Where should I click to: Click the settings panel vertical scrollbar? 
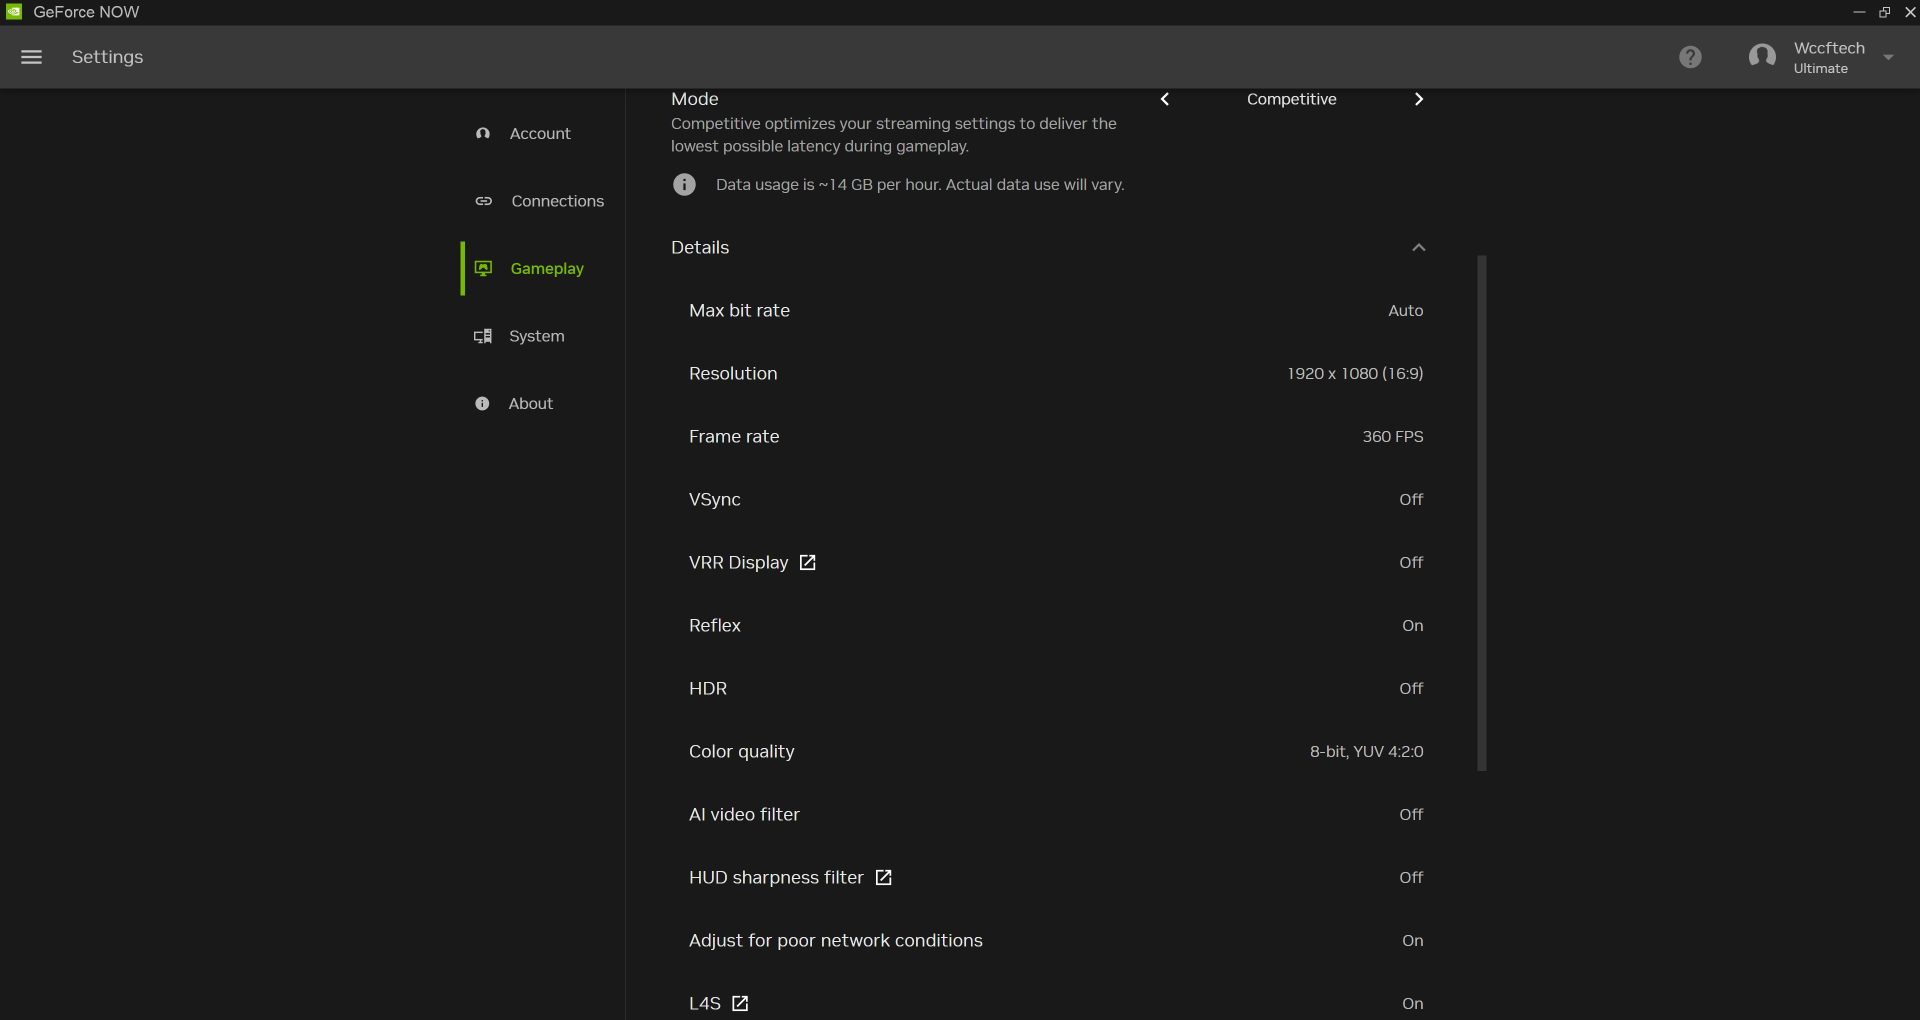pos(1482,513)
